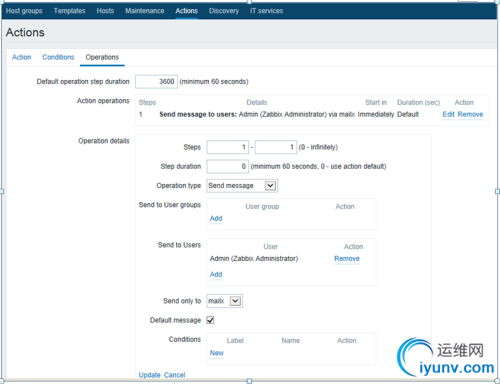Click Update for operation details
This screenshot has width=500, height=384.
pyautogui.click(x=149, y=375)
